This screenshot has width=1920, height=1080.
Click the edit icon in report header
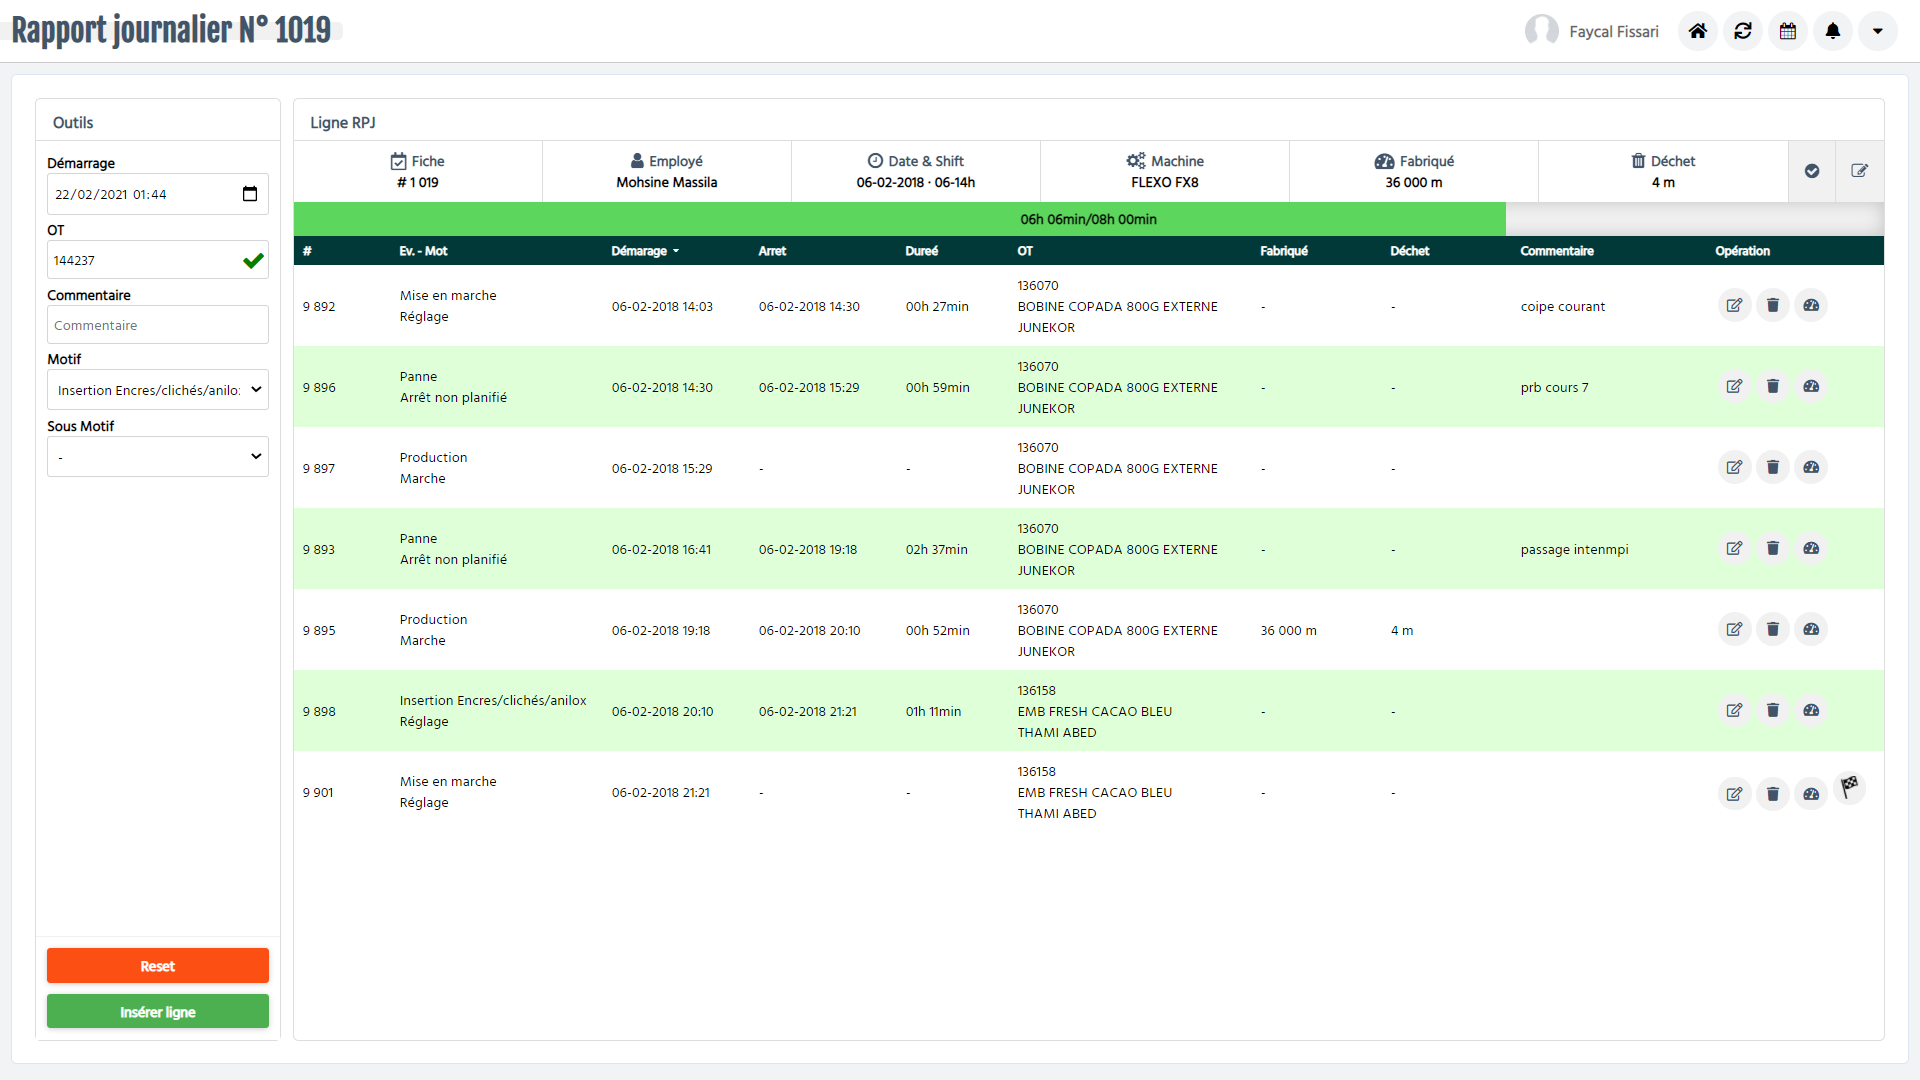tap(1859, 171)
